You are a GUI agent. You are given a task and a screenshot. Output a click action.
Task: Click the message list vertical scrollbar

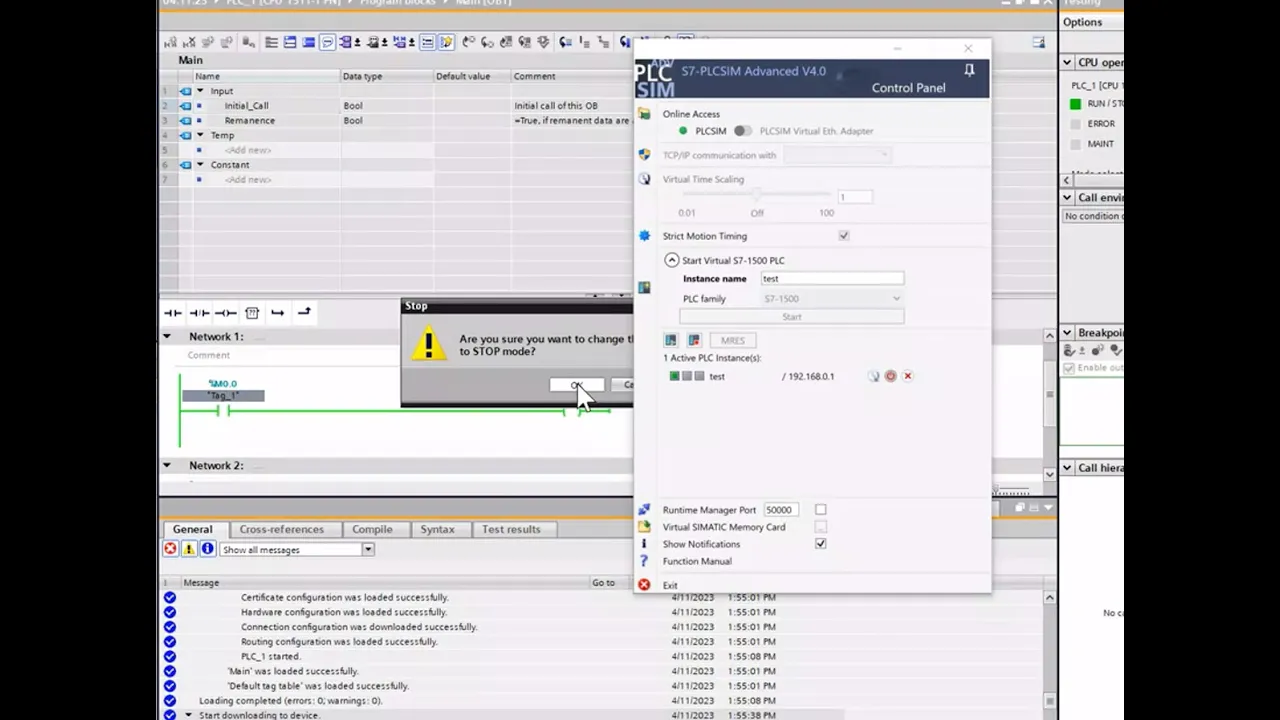[x=1049, y=655]
